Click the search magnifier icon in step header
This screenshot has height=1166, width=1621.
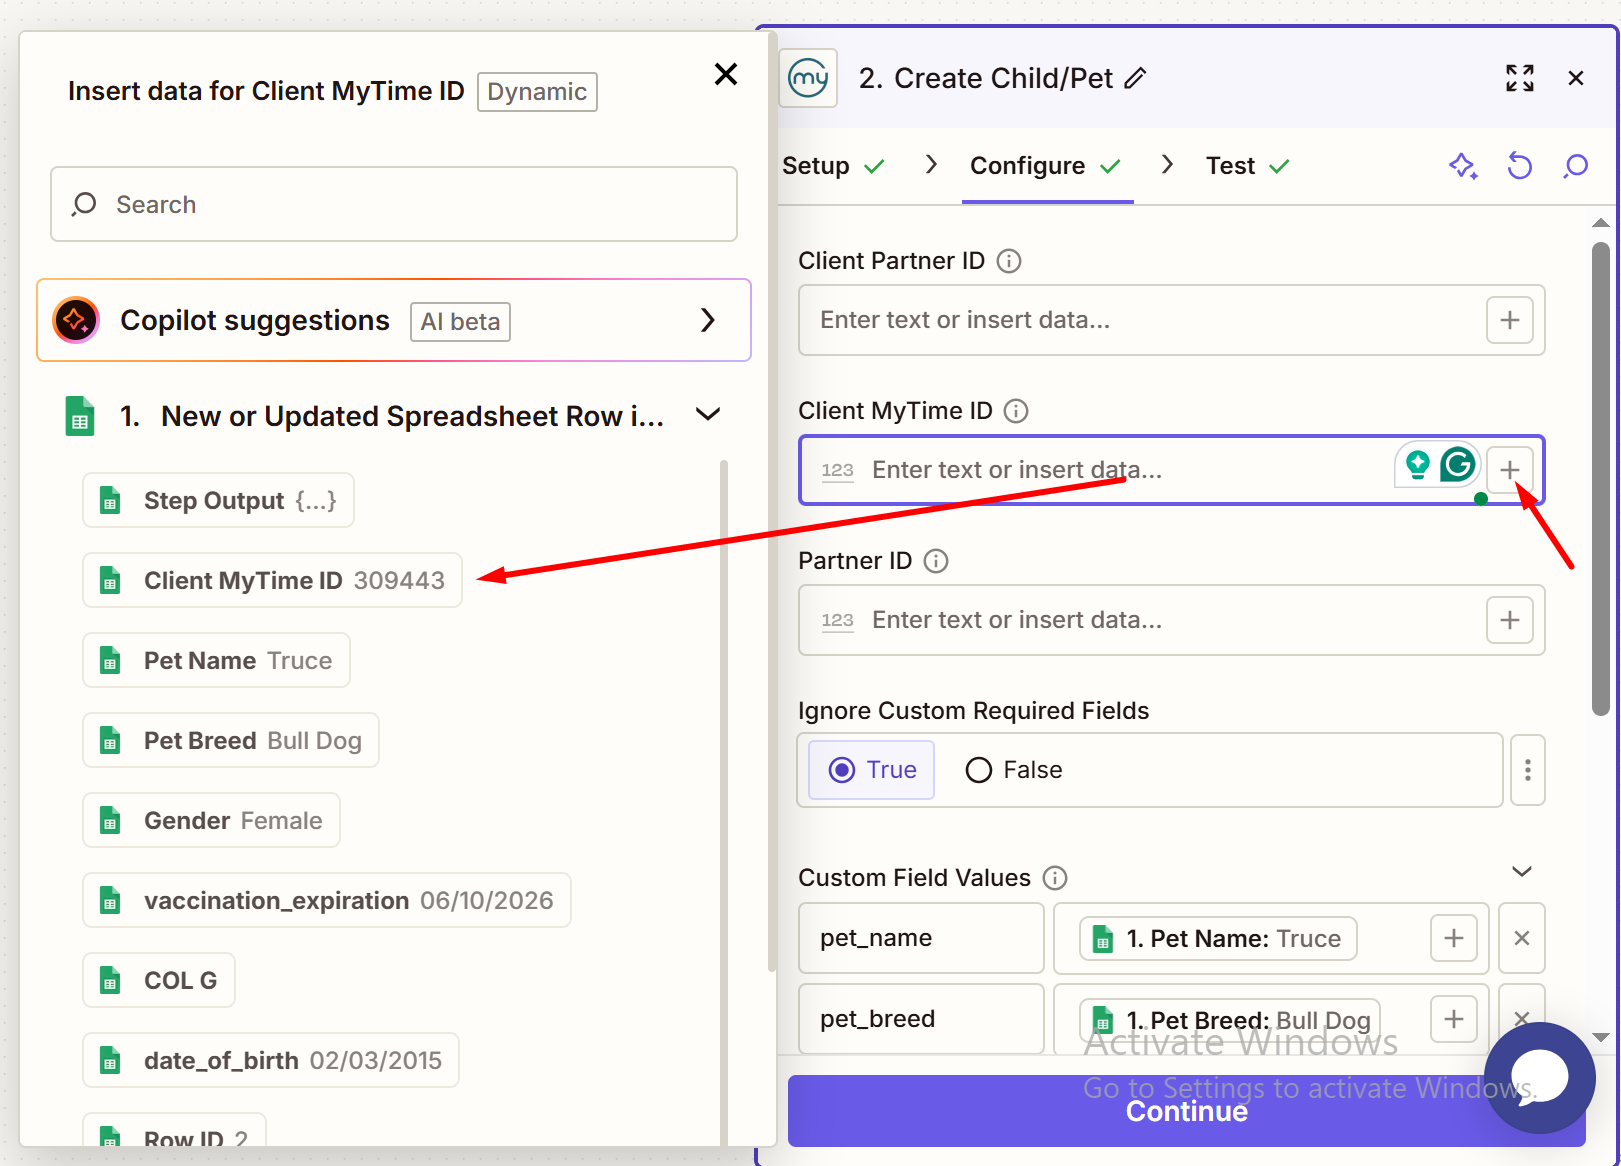coord(1576,166)
